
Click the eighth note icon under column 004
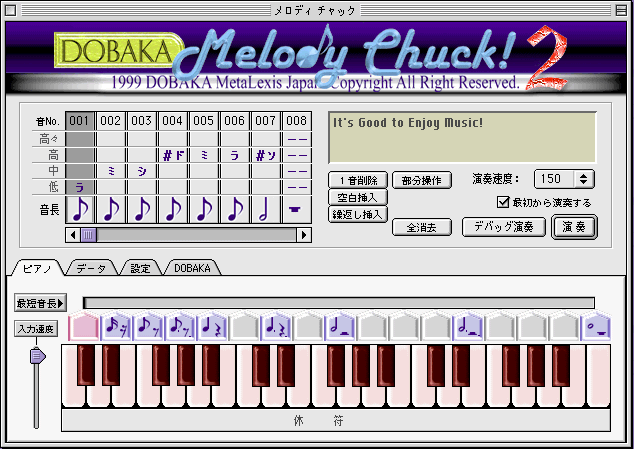click(173, 209)
